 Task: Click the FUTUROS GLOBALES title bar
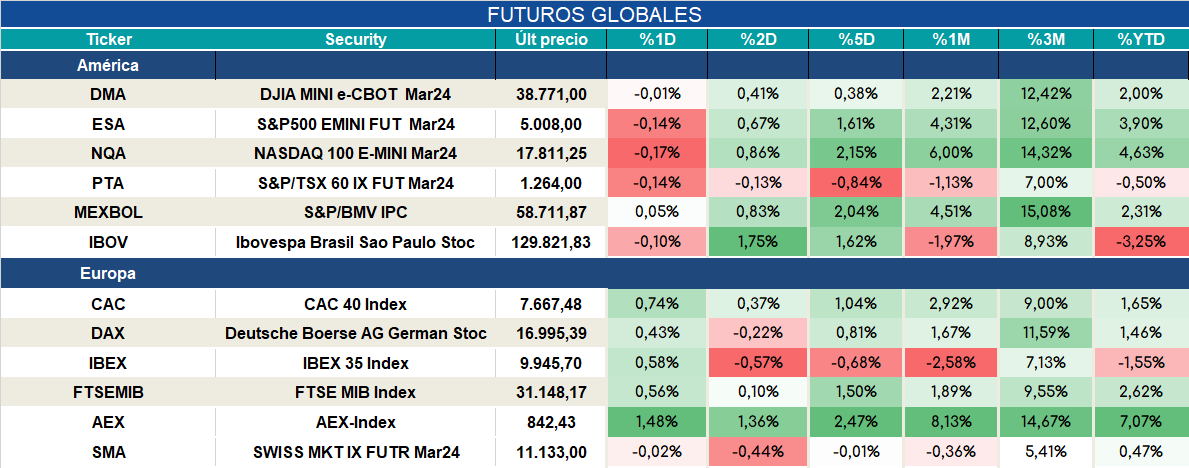point(594,14)
